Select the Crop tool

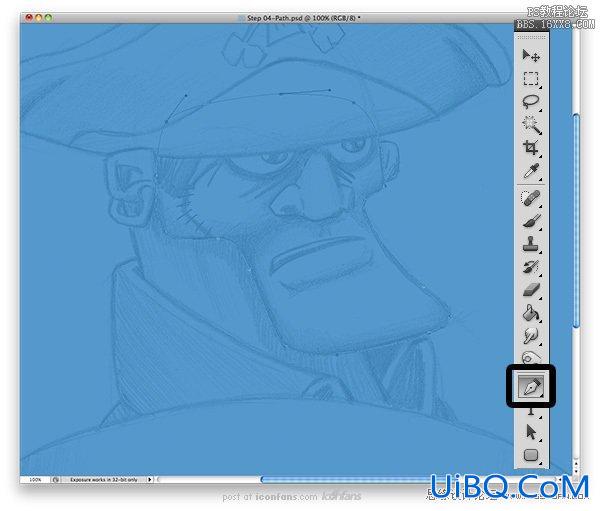(531, 148)
